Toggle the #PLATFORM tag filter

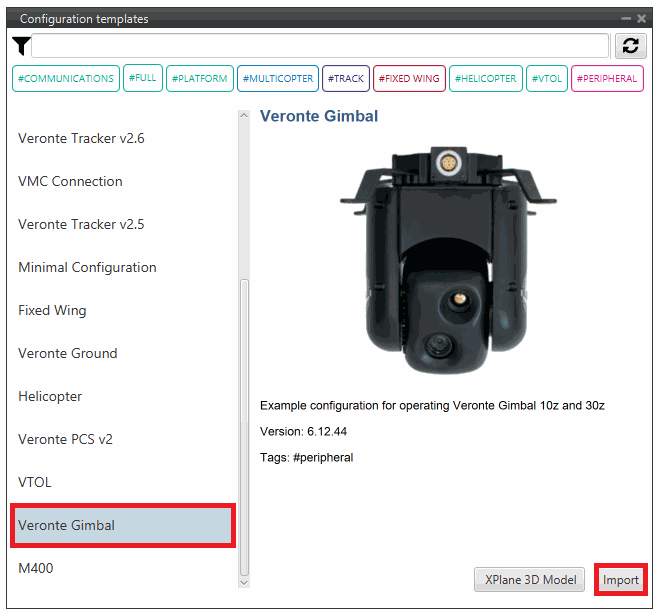tap(200, 79)
